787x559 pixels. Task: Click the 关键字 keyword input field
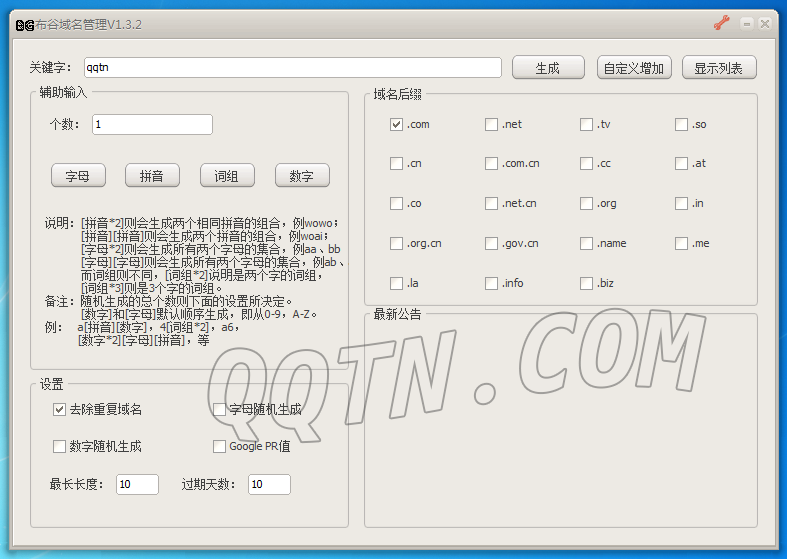tap(292, 67)
